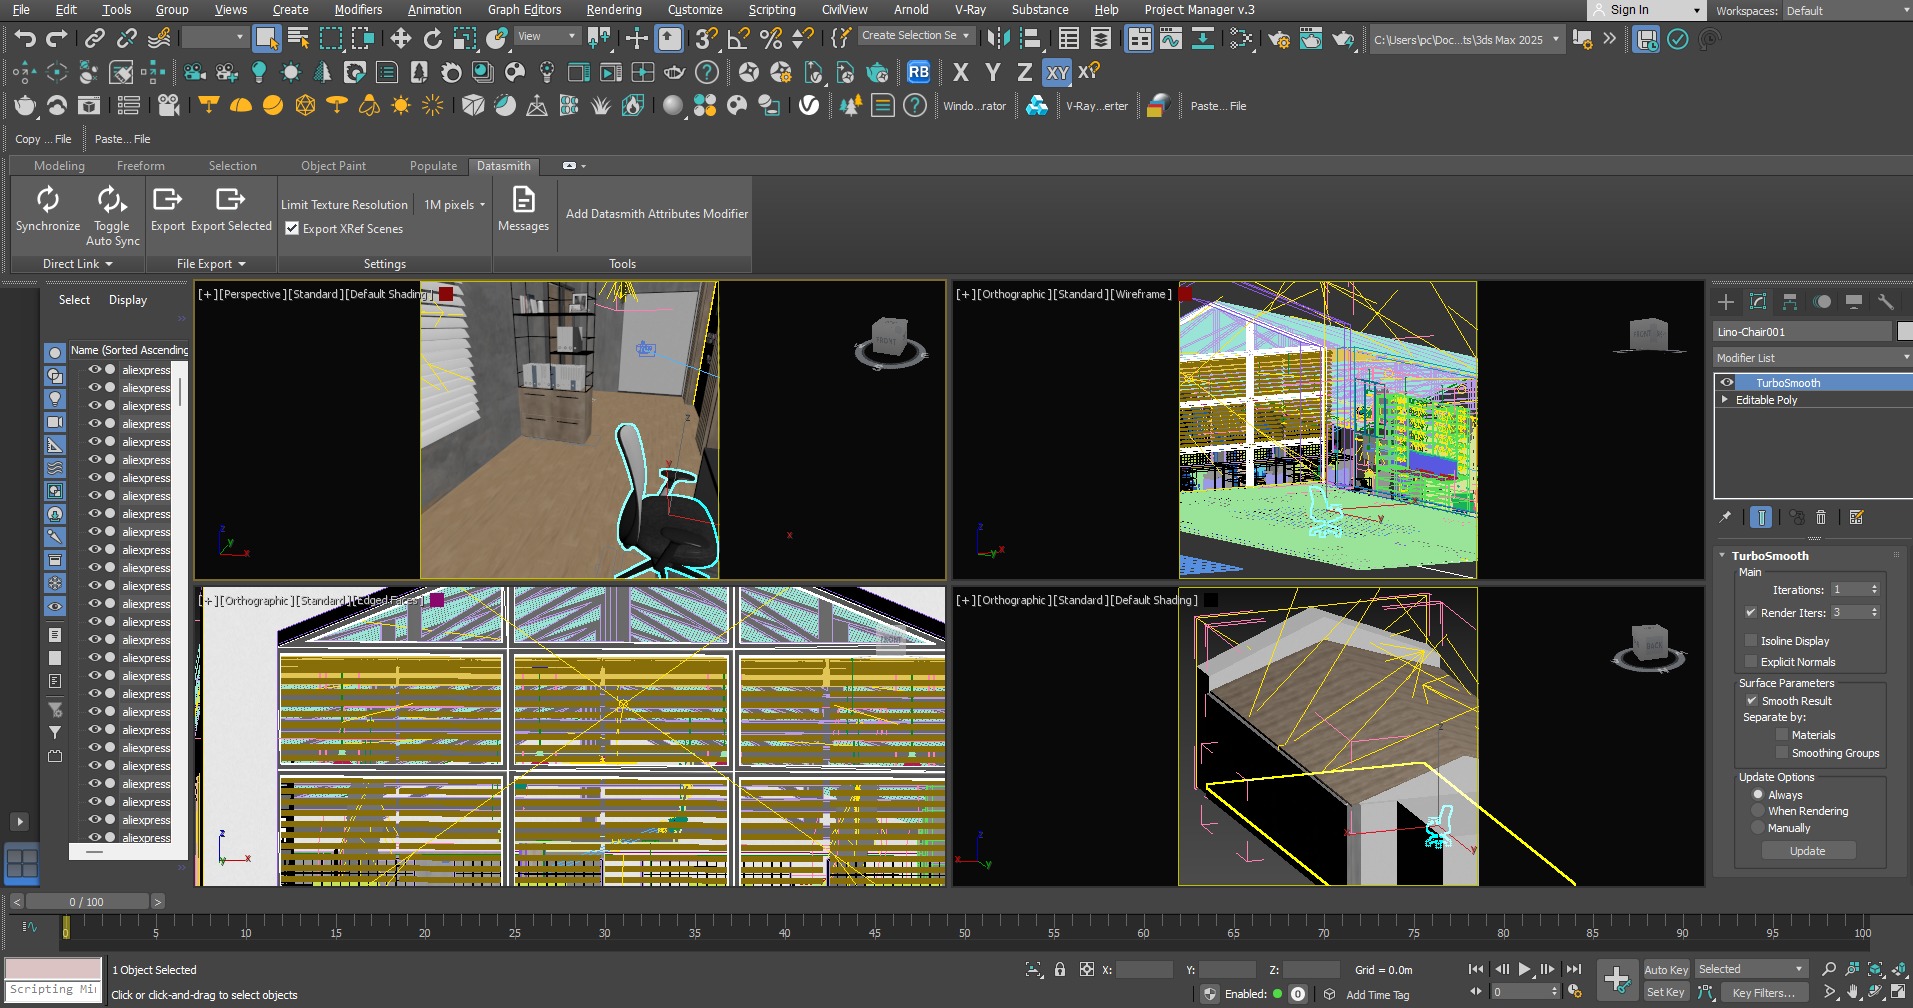Expand the Editable Poly stack entry
Image resolution: width=1913 pixels, height=1008 pixels.
point(1725,399)
